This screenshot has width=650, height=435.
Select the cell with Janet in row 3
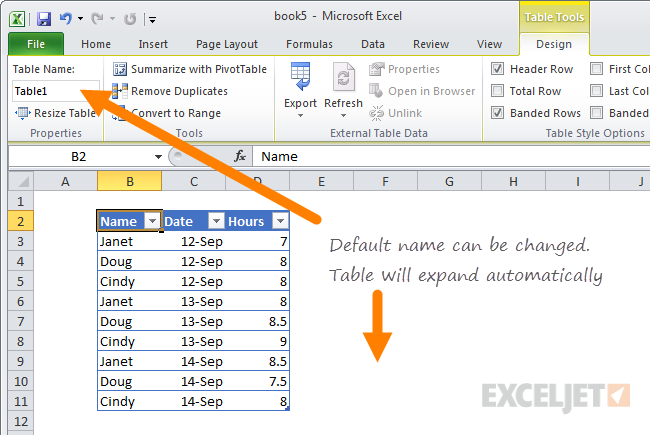click(x=129, y=242)
